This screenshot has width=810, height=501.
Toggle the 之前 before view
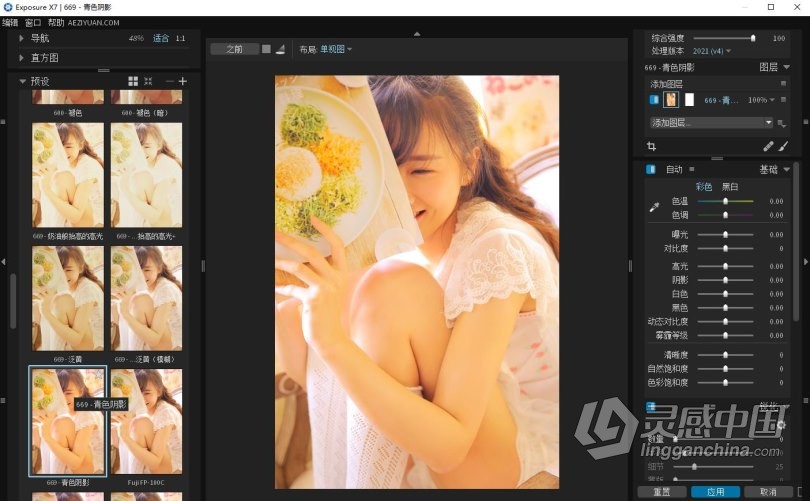[x=234, y=49]
